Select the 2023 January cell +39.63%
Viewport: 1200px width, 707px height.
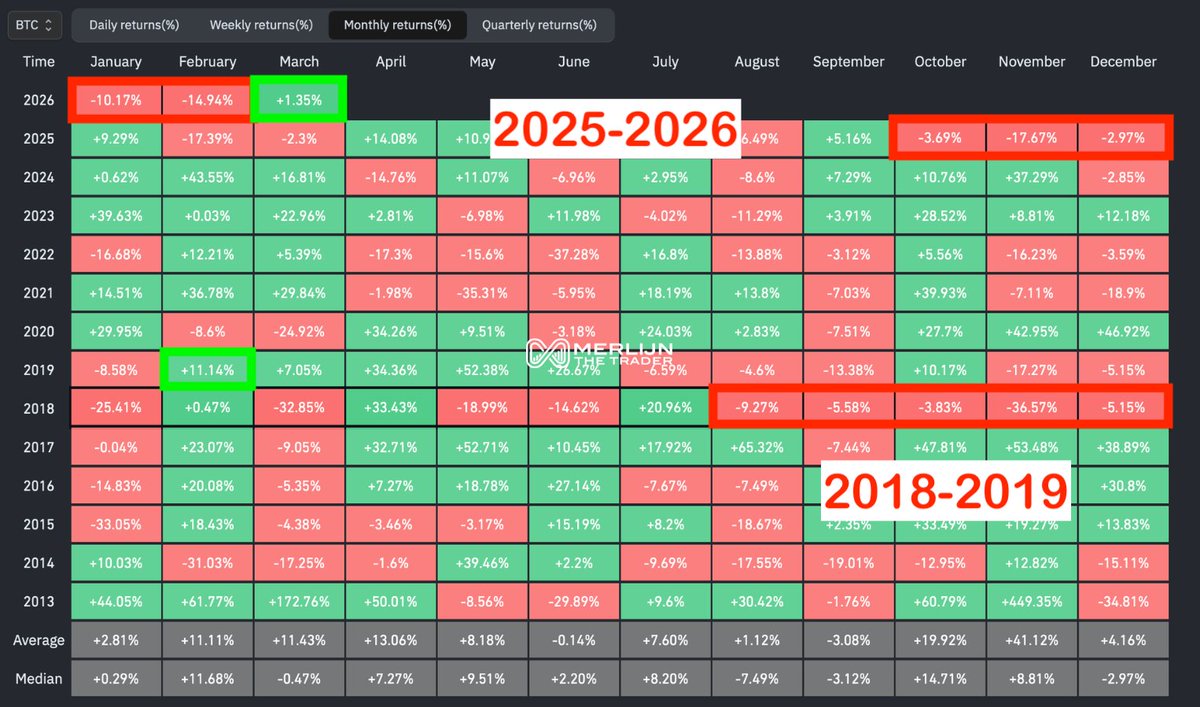[x=116, y=216]
